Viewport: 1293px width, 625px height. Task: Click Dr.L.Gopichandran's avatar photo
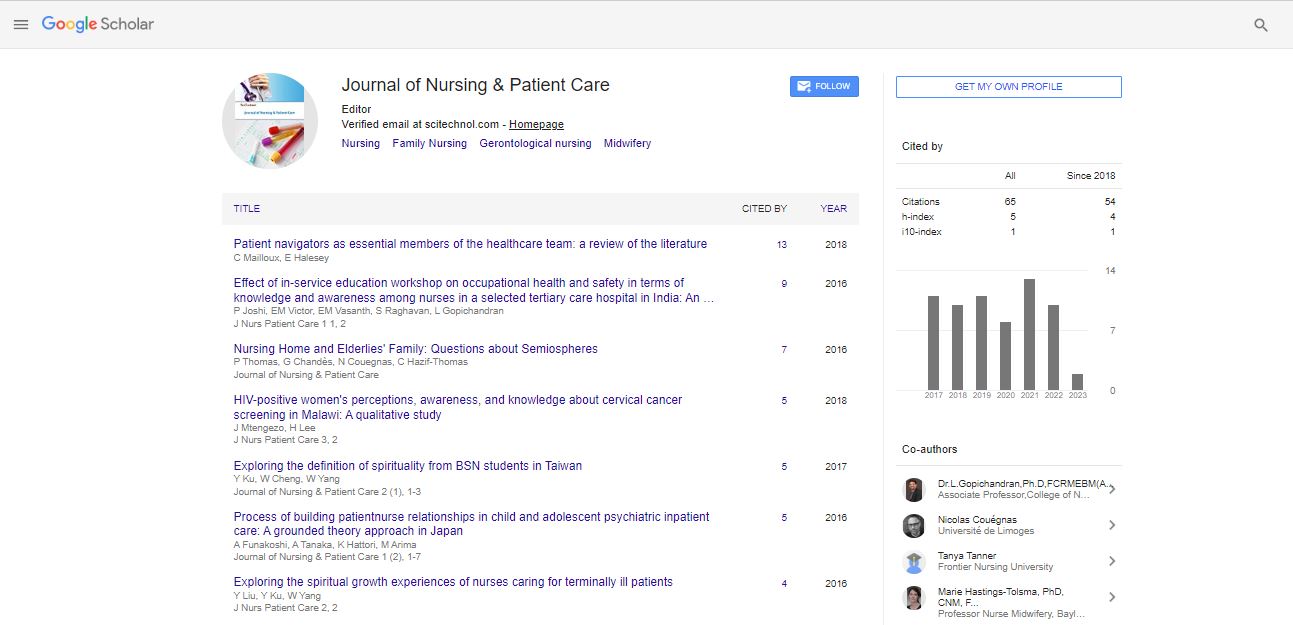[914, 490]
